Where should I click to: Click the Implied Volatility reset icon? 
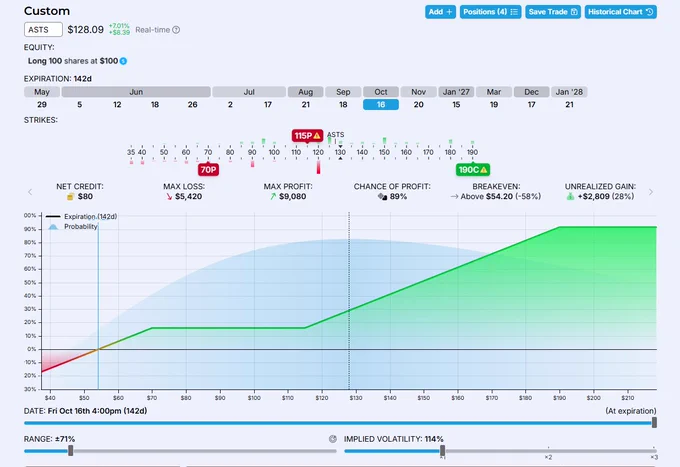pos(333,439)
